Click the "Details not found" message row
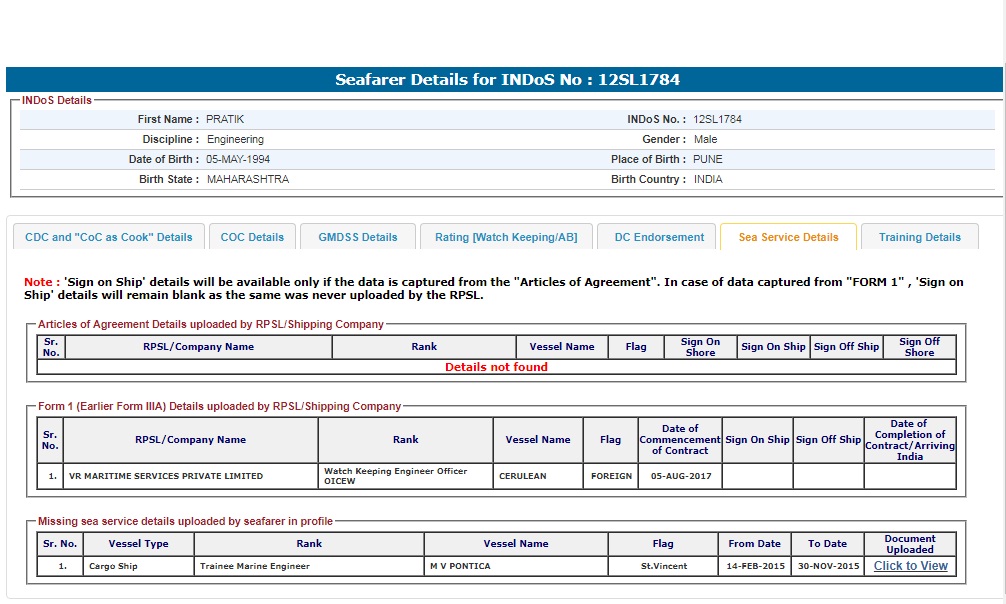Viewport: 1006px width, 604px height. [496, 367]
